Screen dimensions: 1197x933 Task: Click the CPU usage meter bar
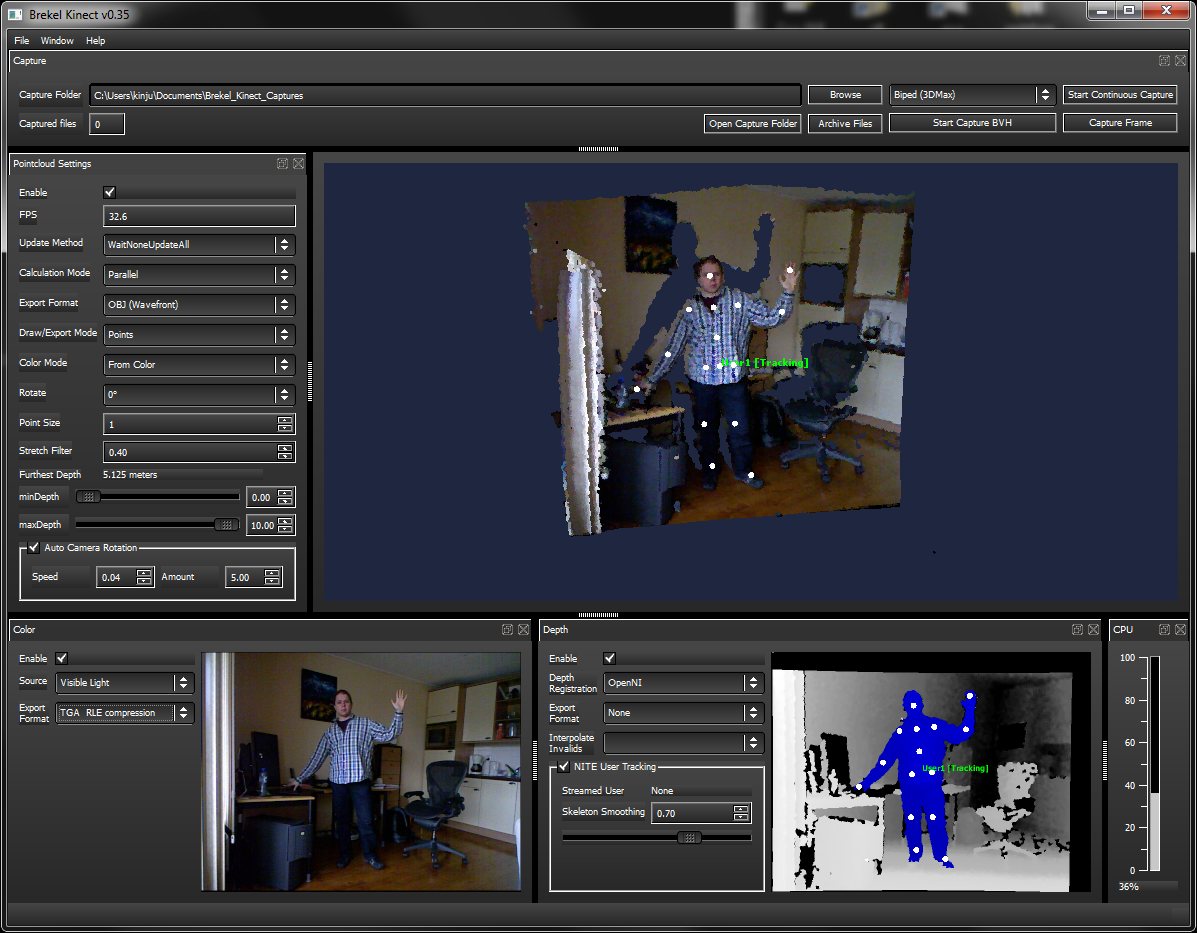coord(1155,764)
